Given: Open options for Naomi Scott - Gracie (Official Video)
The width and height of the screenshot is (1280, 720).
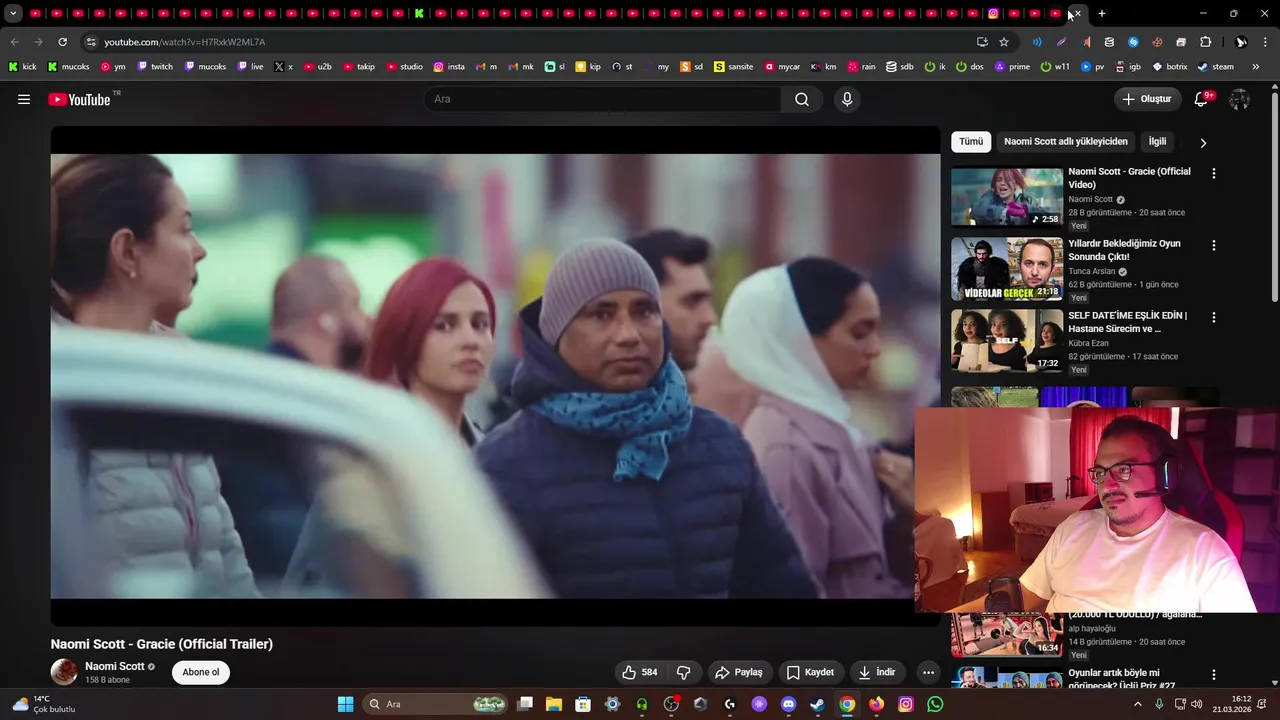Looking at the screenshot, I should tap(1214, 173).
